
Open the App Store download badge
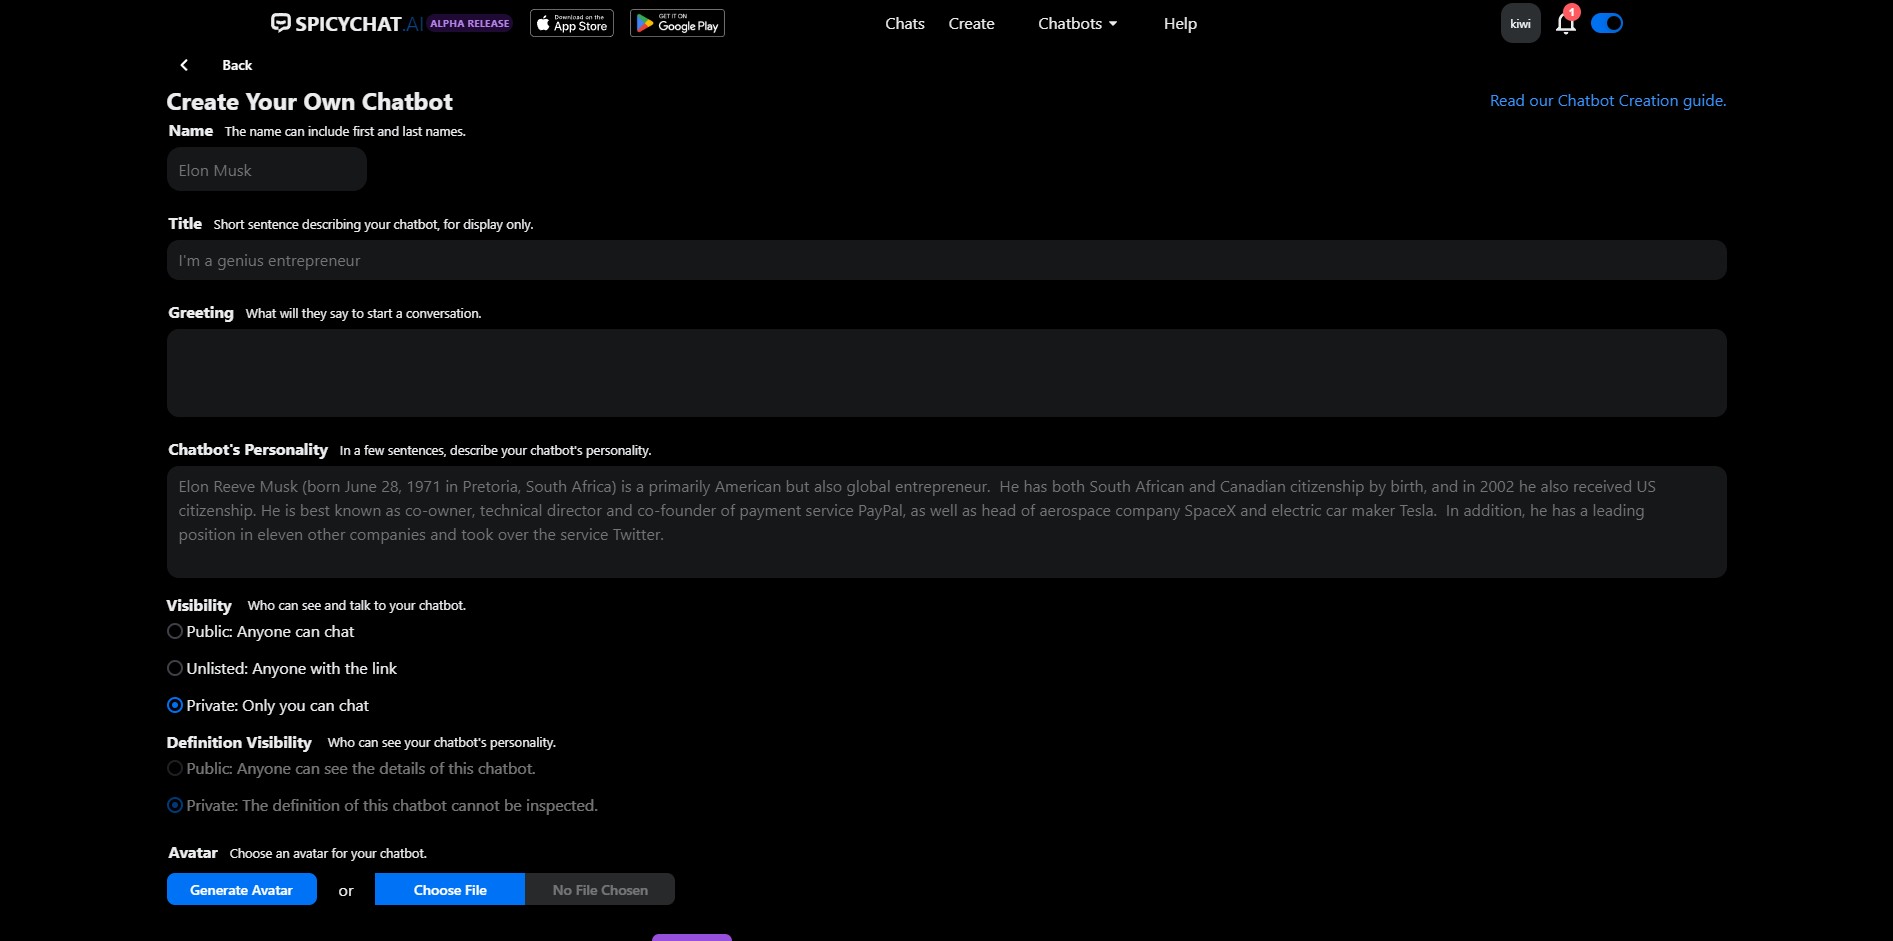(x=572, y=23)
